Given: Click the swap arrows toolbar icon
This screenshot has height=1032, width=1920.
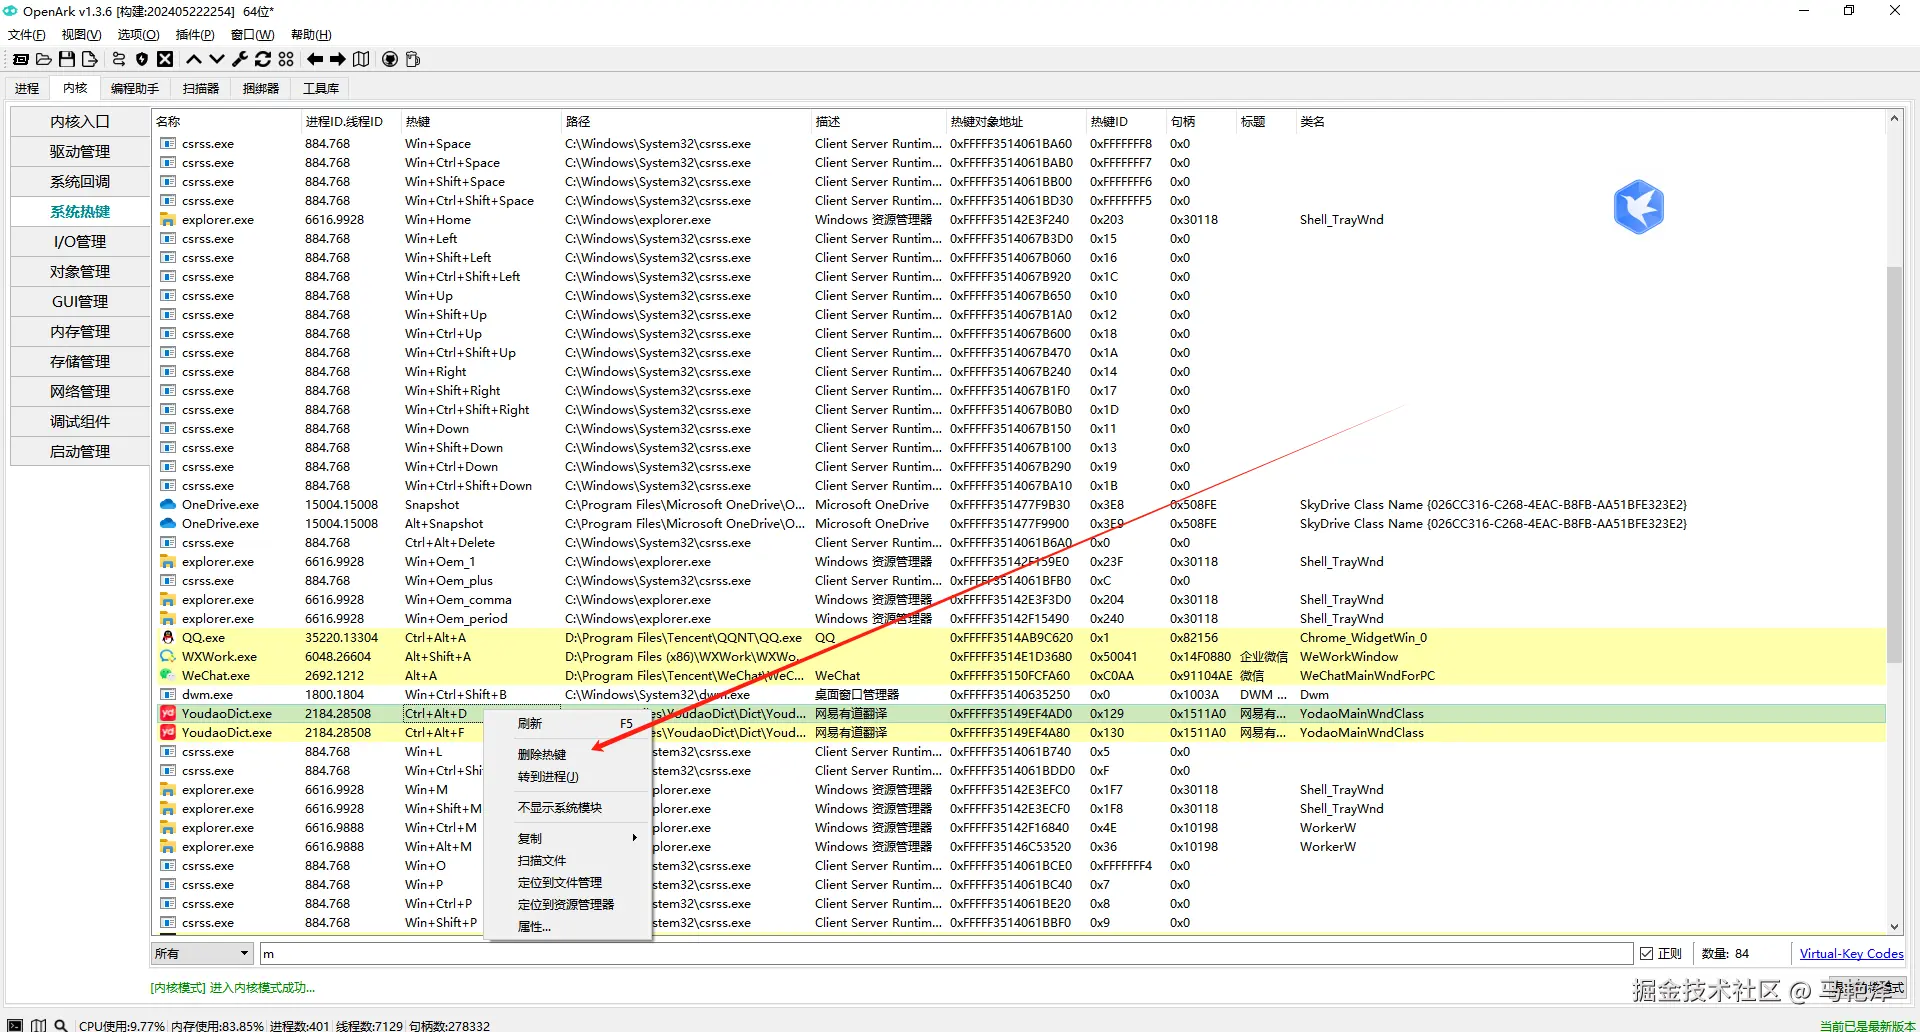Looking at the screenshot, I should point(119,60).
